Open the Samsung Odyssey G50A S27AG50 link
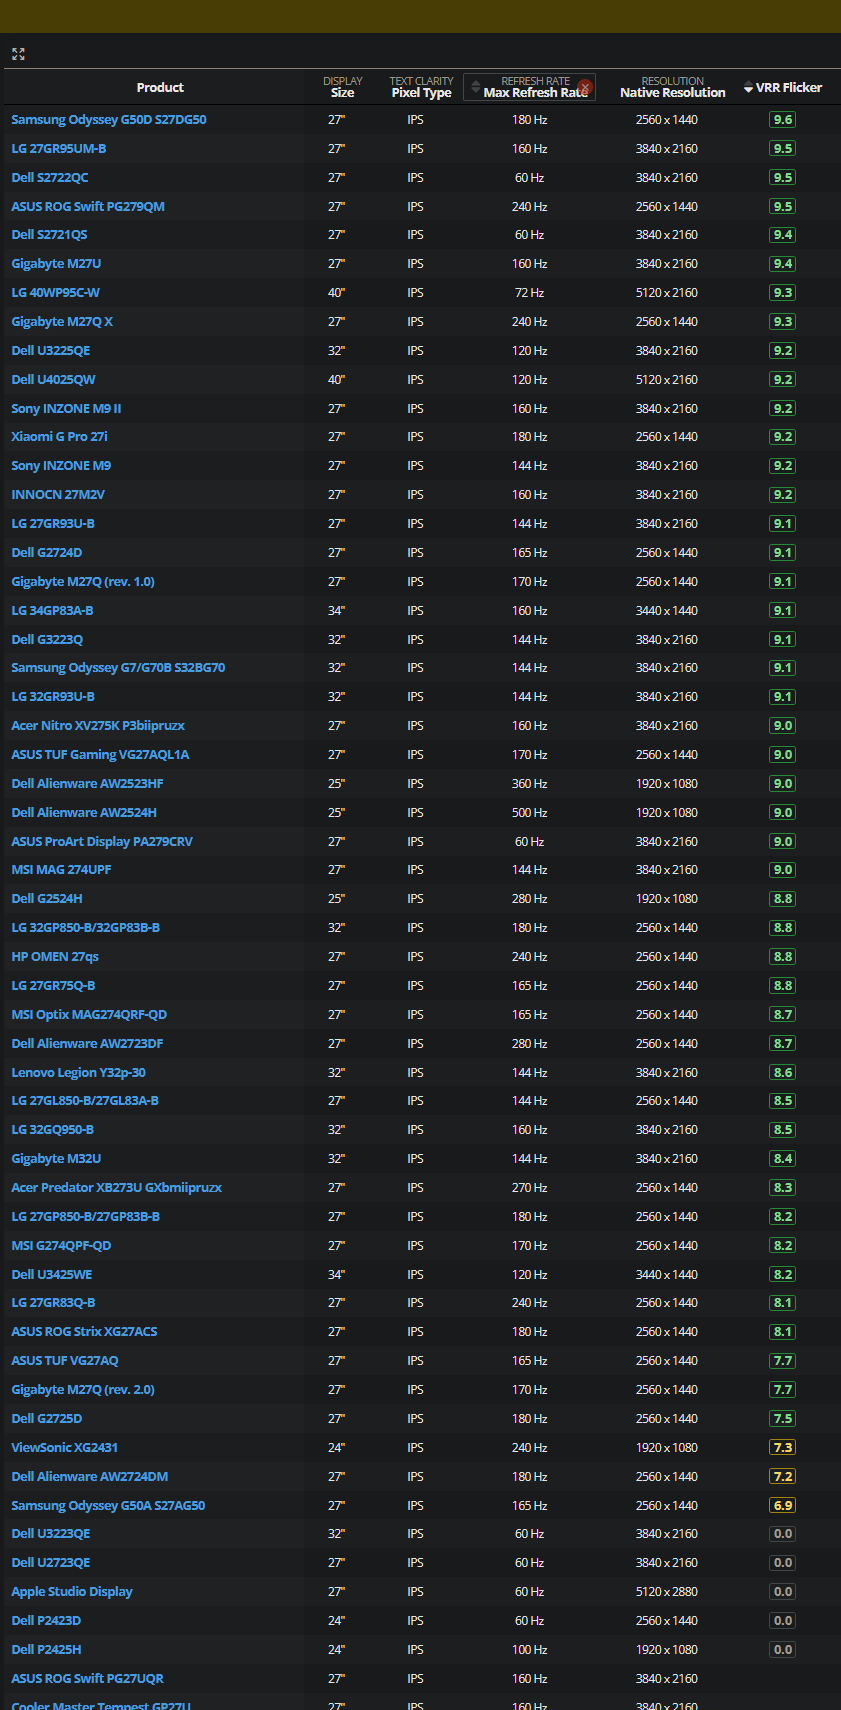Viewport: 841px width, 1710px height. pyautogui.click(x=108, y=1505)
